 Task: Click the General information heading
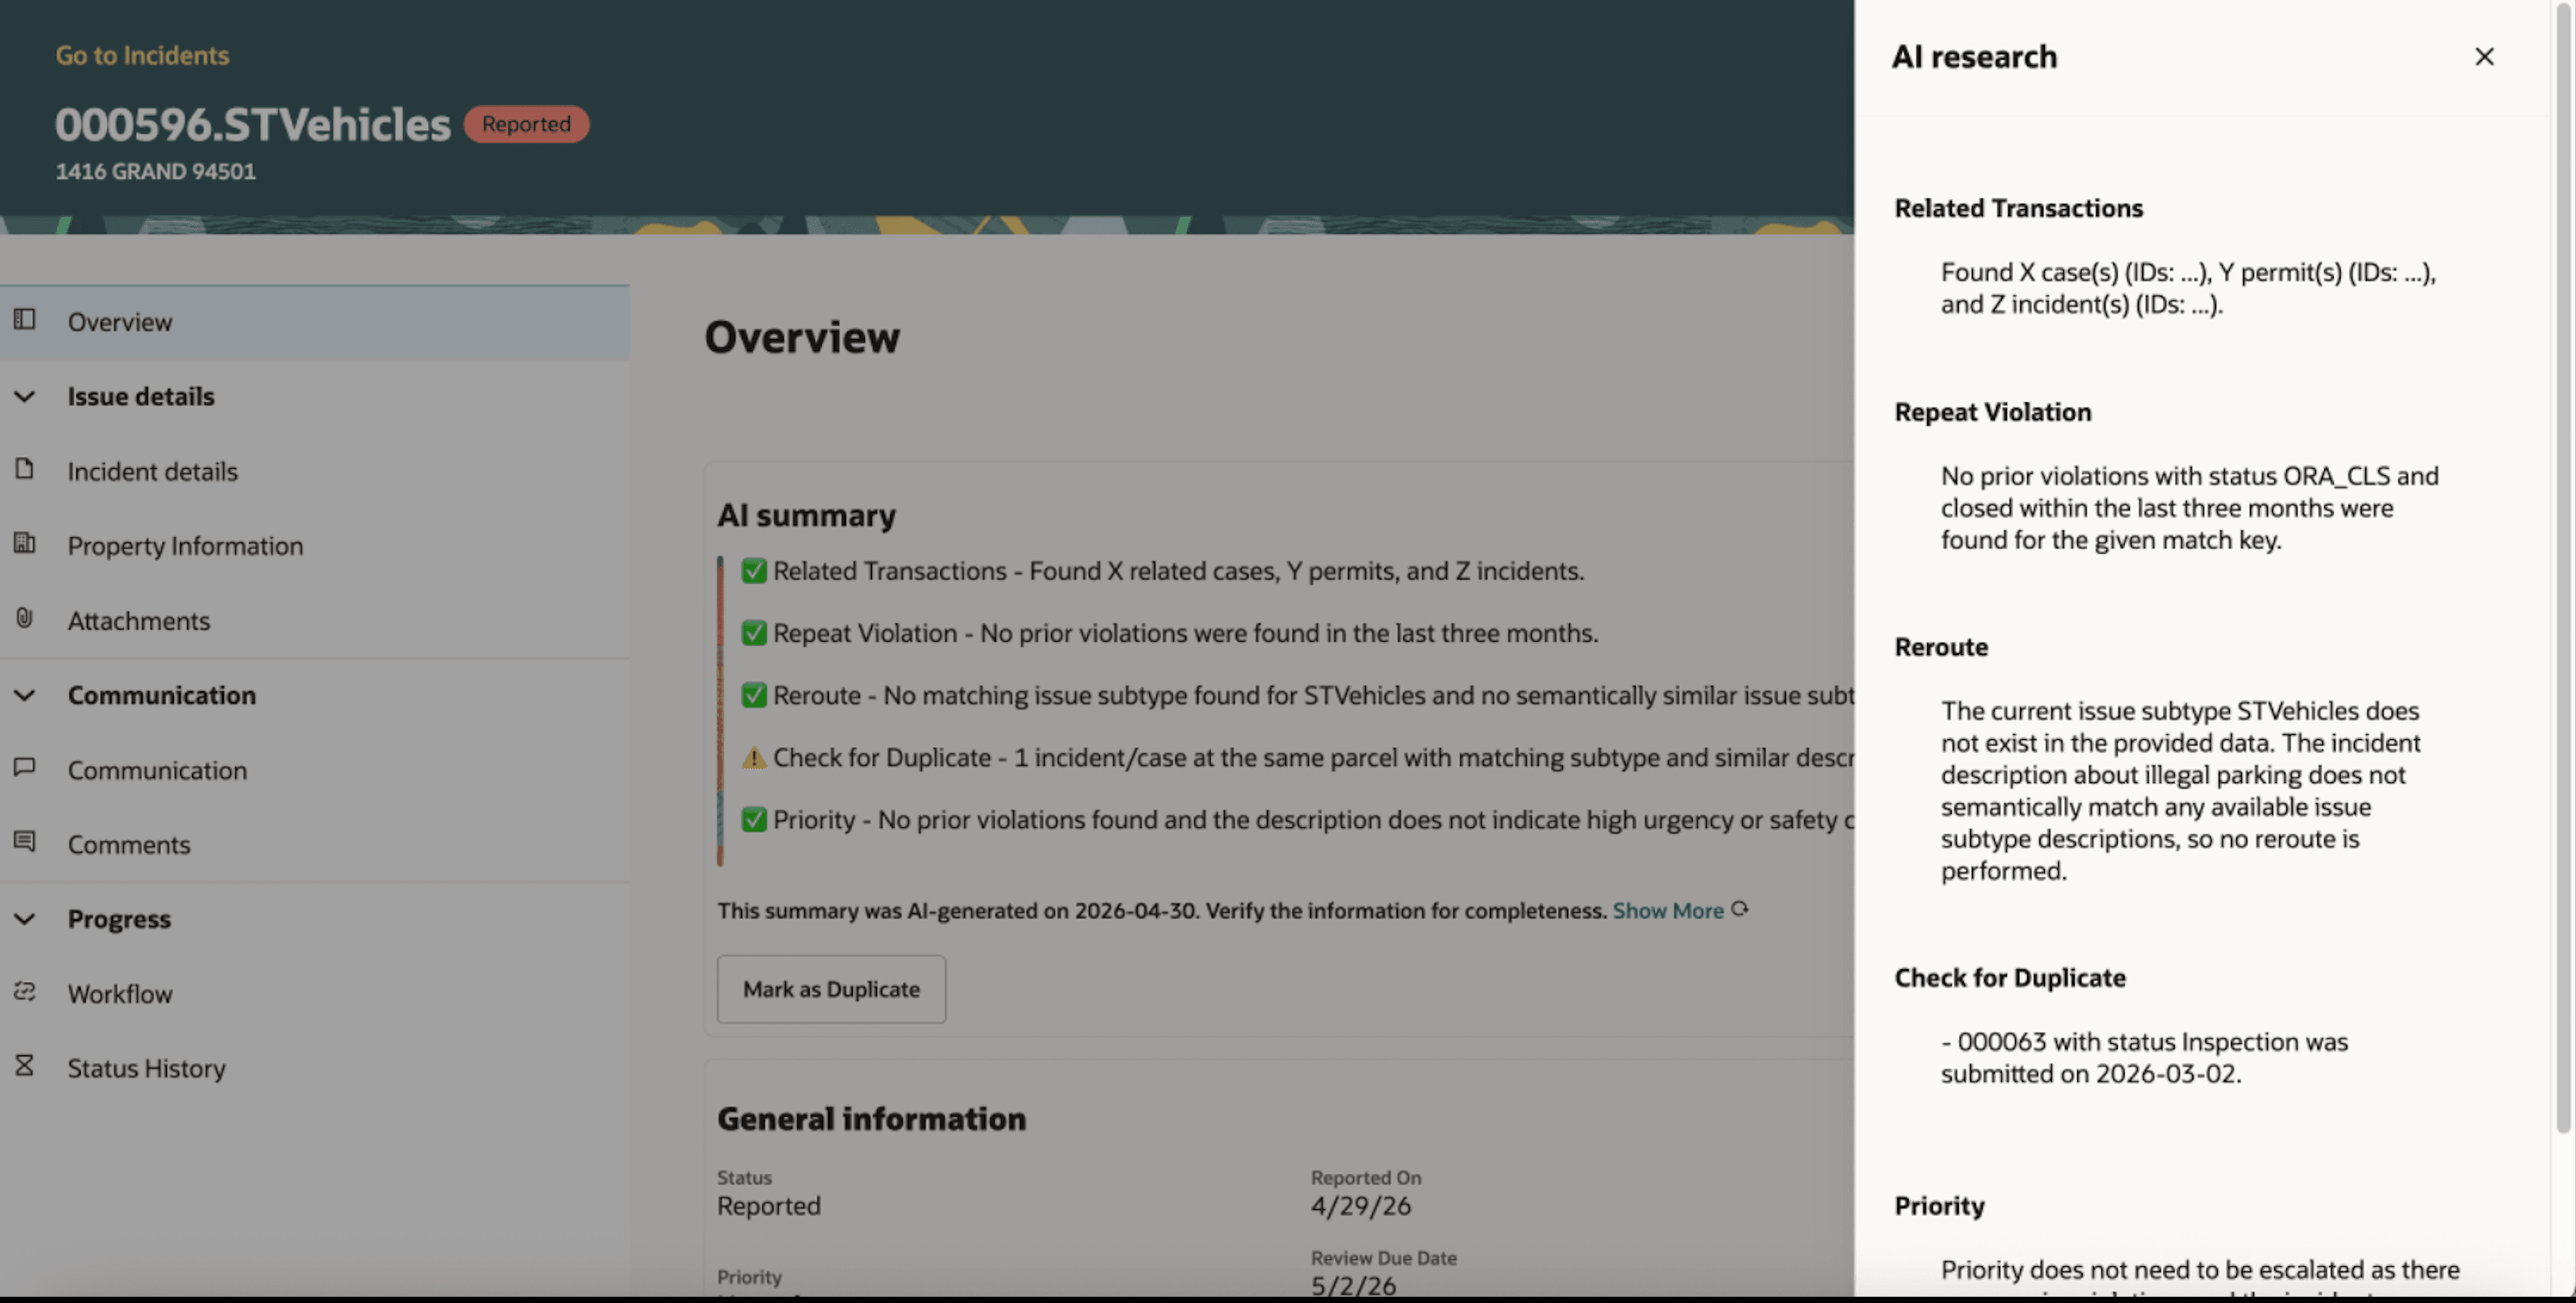tap(871, 1119)
